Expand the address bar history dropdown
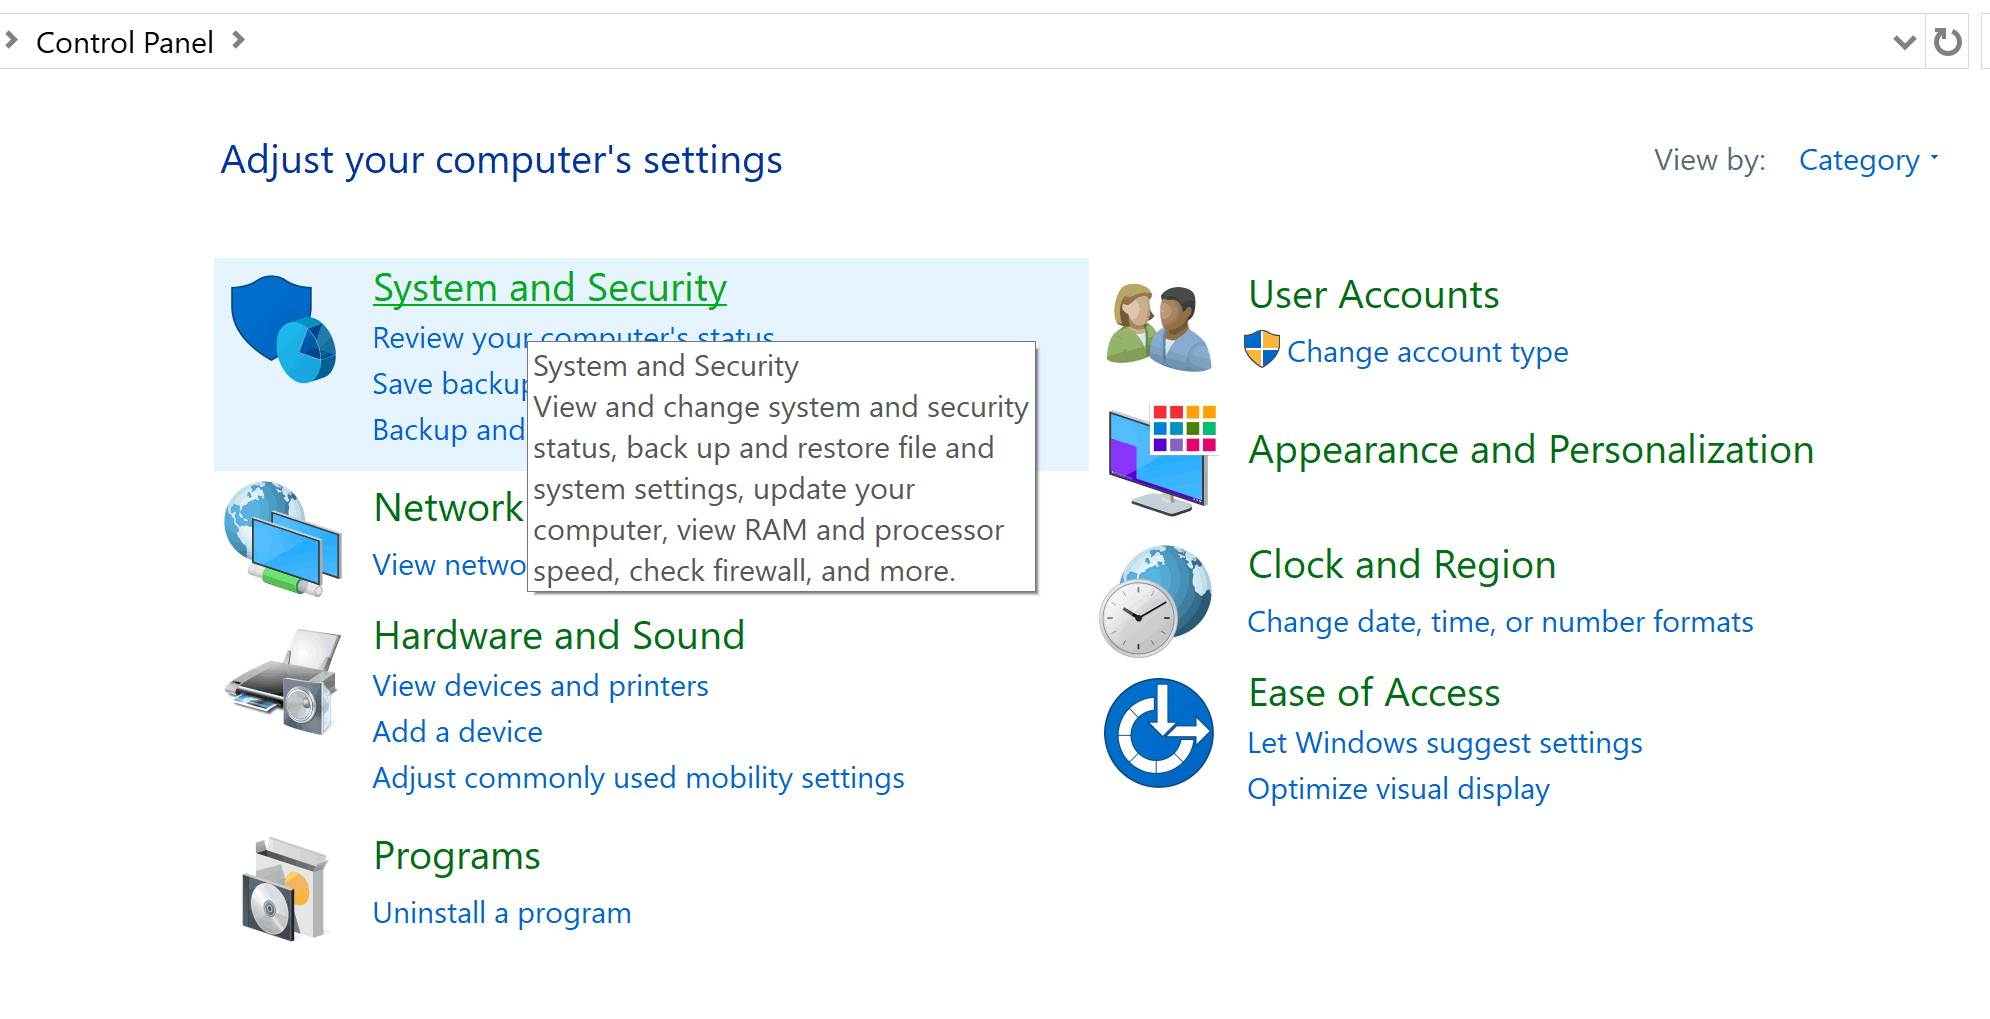 (x=1904, y=42)
